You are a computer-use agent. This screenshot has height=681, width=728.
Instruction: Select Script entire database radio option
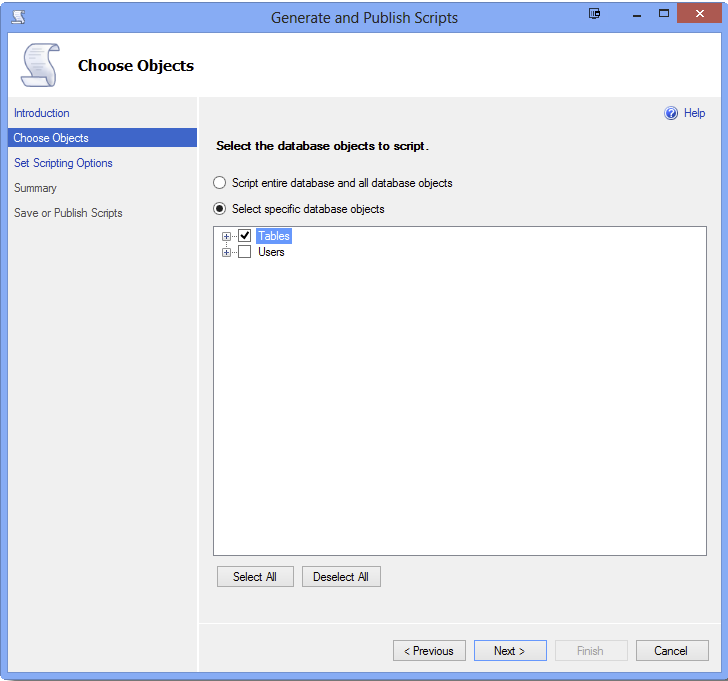tap(220, 183)
